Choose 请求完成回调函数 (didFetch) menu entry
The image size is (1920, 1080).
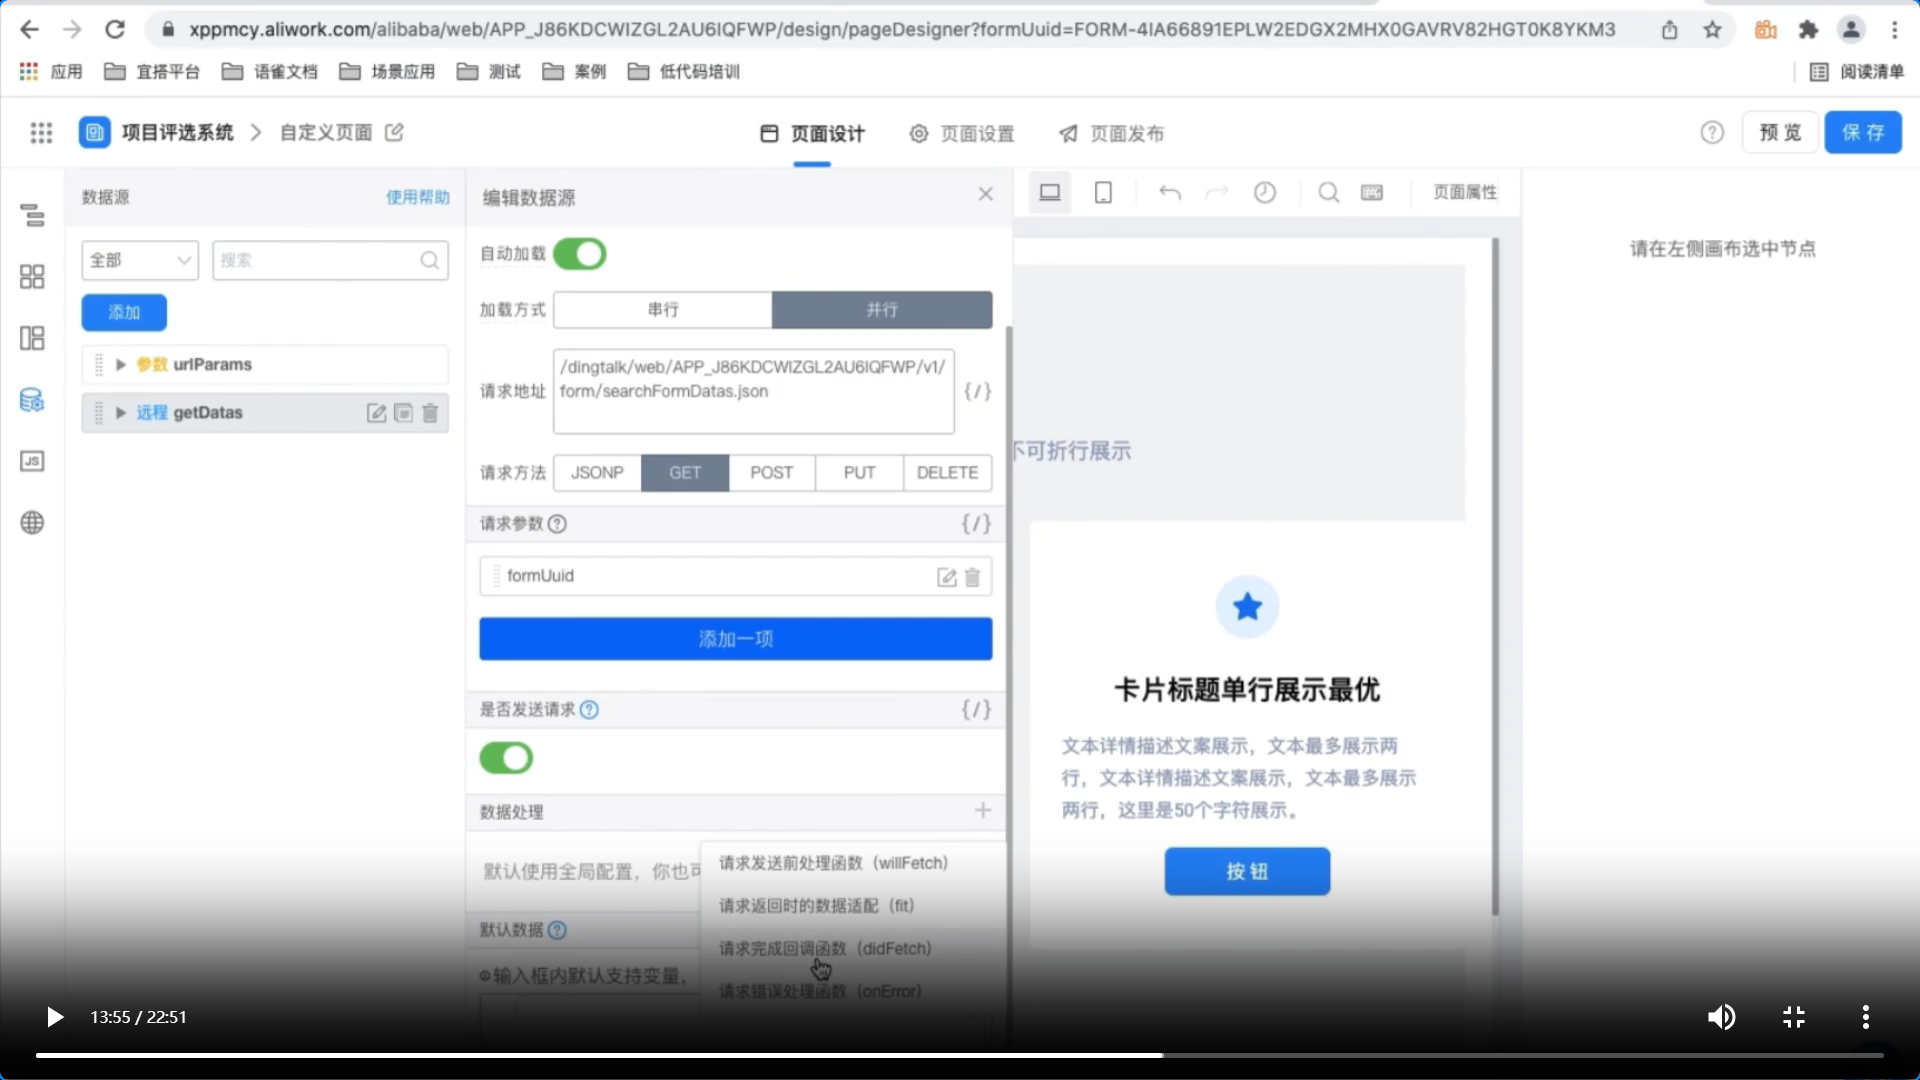point(825,948)
